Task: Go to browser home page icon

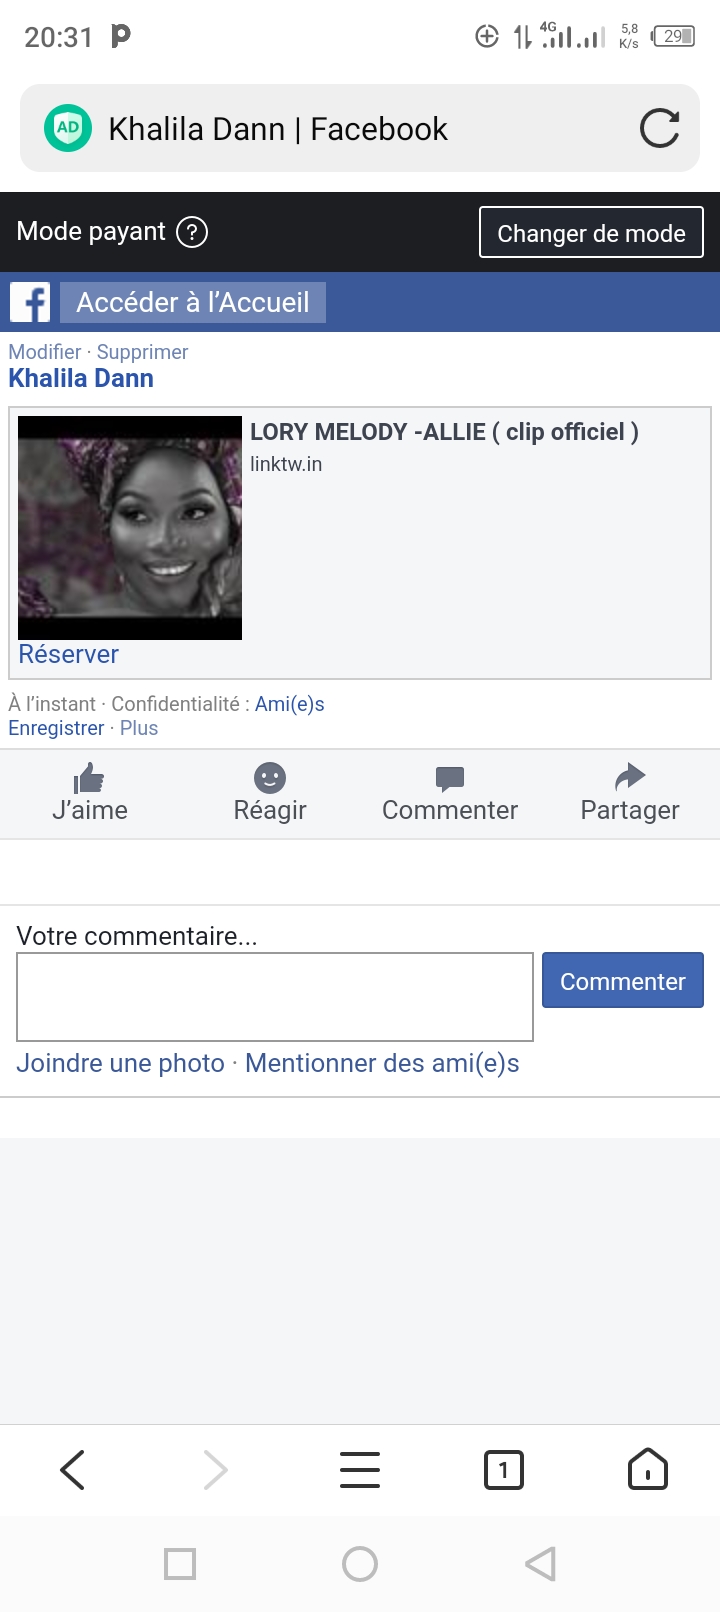Action: (648, 1469)
